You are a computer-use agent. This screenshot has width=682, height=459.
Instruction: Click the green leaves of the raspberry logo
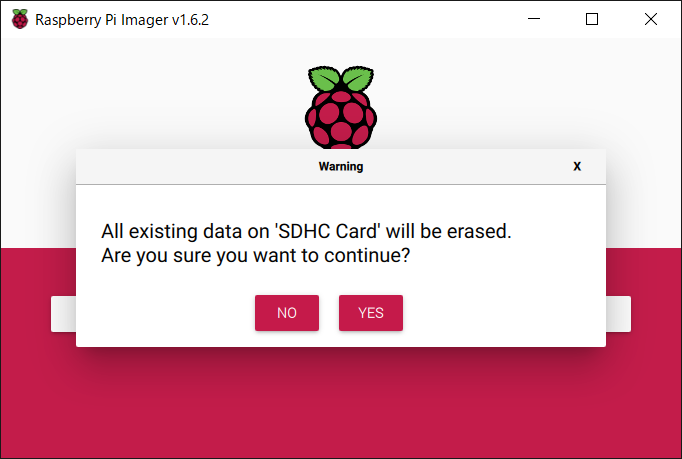coord(341,79)
